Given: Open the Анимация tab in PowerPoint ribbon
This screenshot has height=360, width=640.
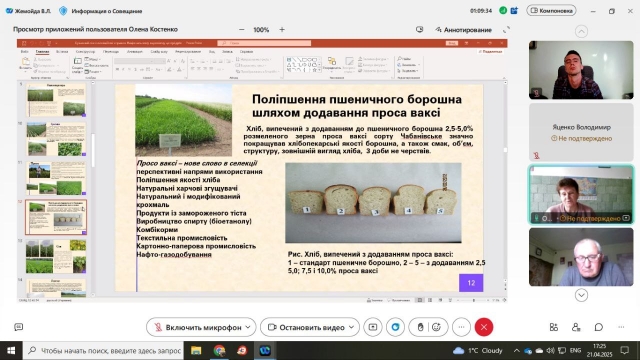Looking at the screenshot, I should click(x=135, y=52).
